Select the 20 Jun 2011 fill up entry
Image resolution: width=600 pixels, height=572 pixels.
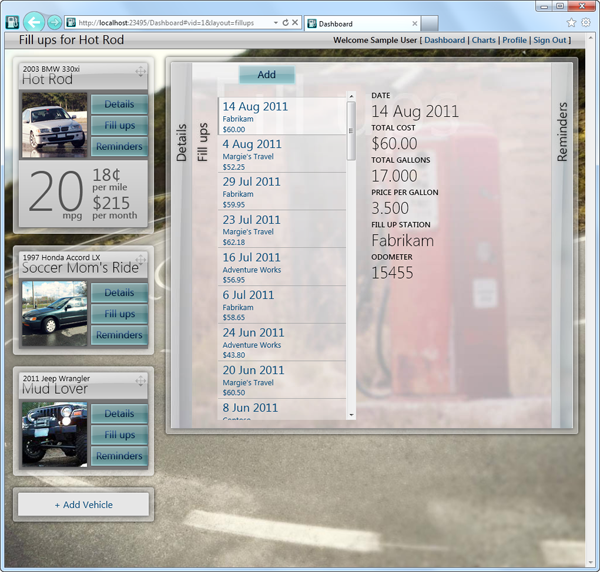[x=282, y=380]
